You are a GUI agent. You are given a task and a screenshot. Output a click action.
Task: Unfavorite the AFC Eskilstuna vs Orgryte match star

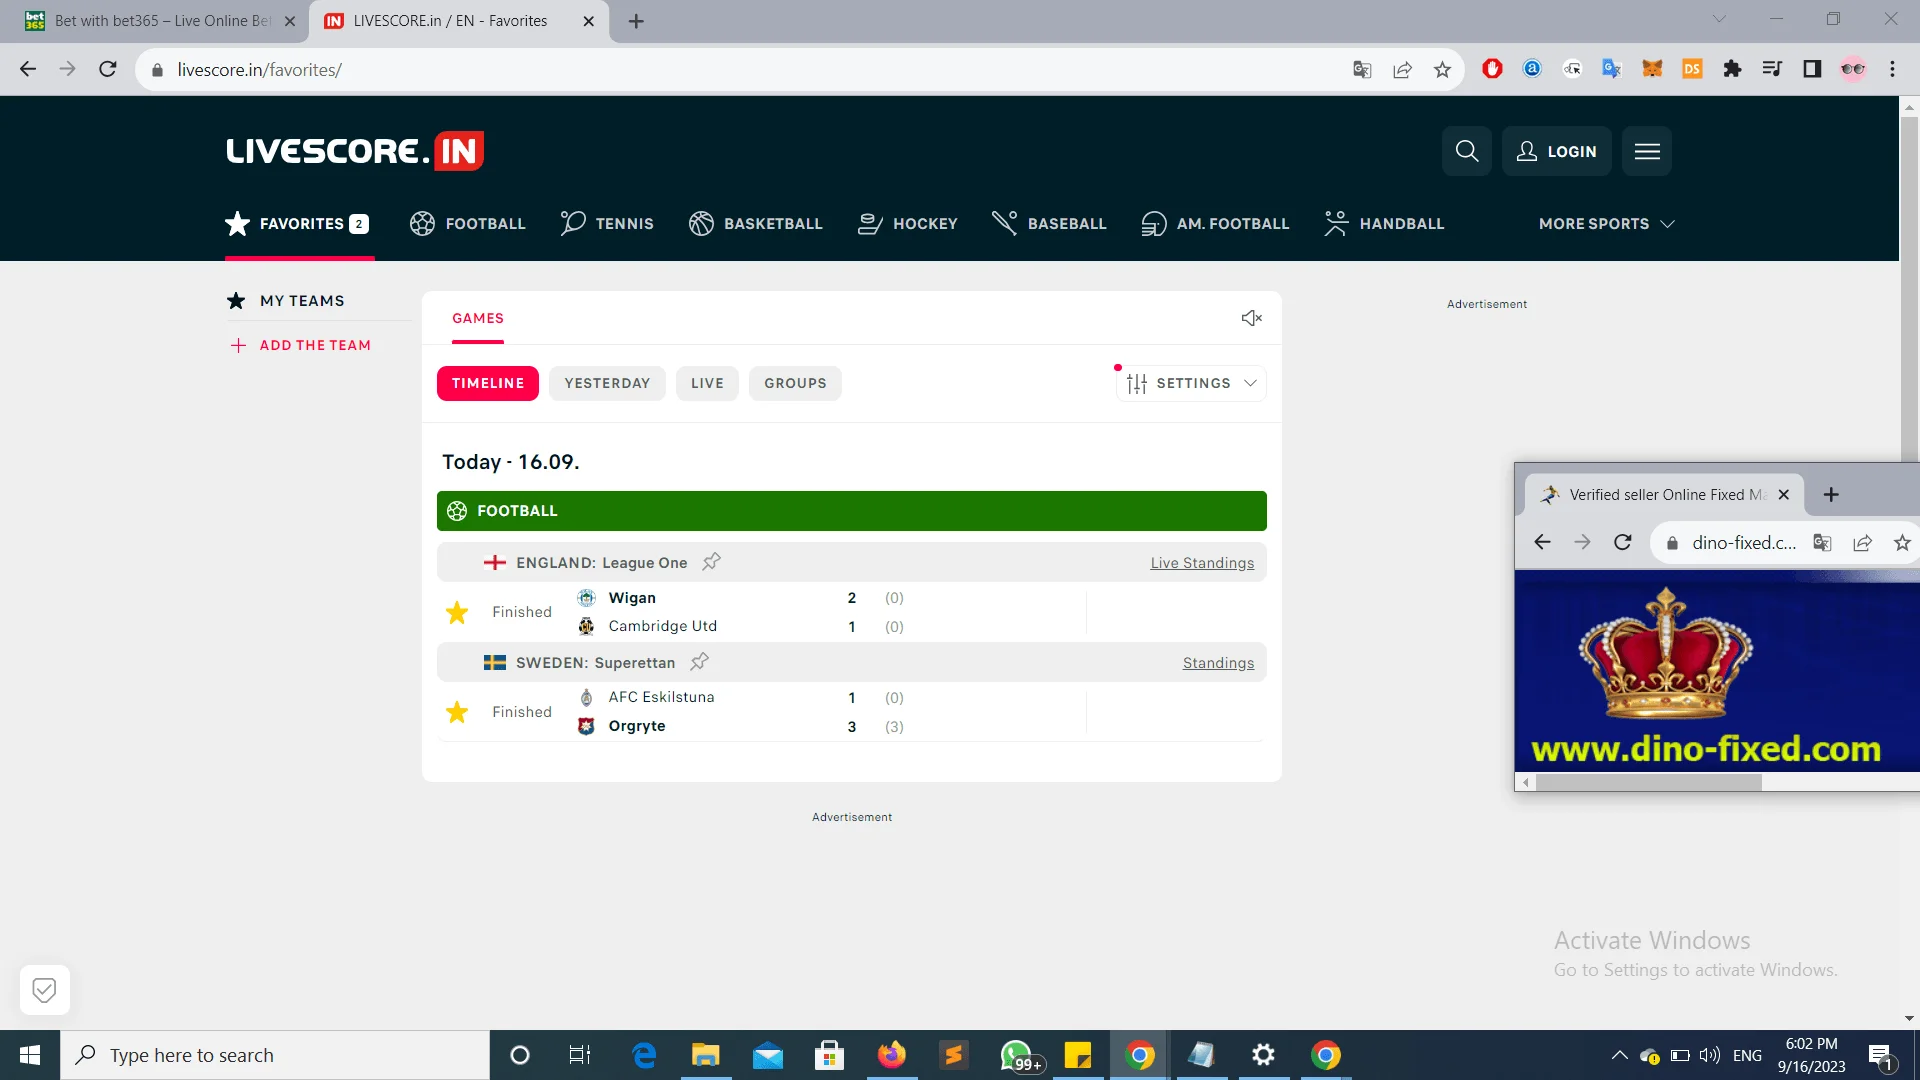[x=457, y=712]
